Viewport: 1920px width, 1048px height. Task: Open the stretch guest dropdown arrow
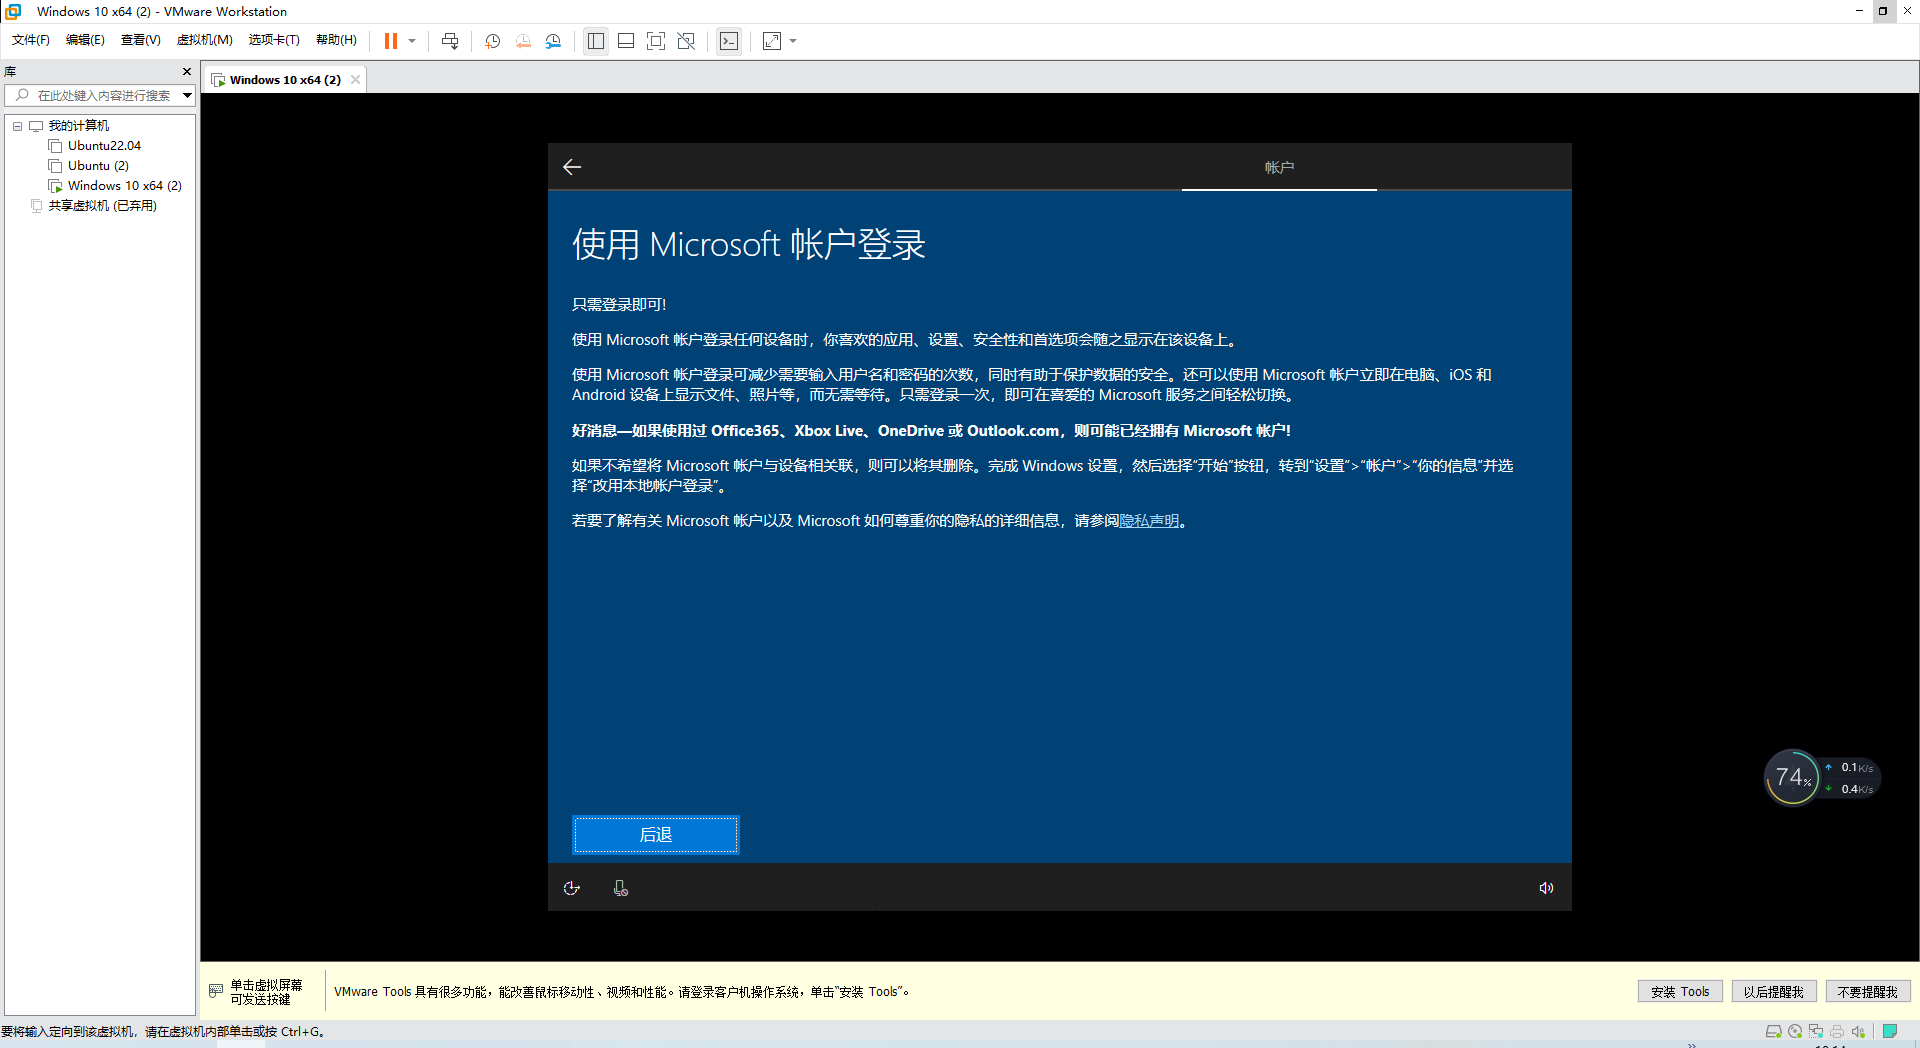click(x=793, y=41)
